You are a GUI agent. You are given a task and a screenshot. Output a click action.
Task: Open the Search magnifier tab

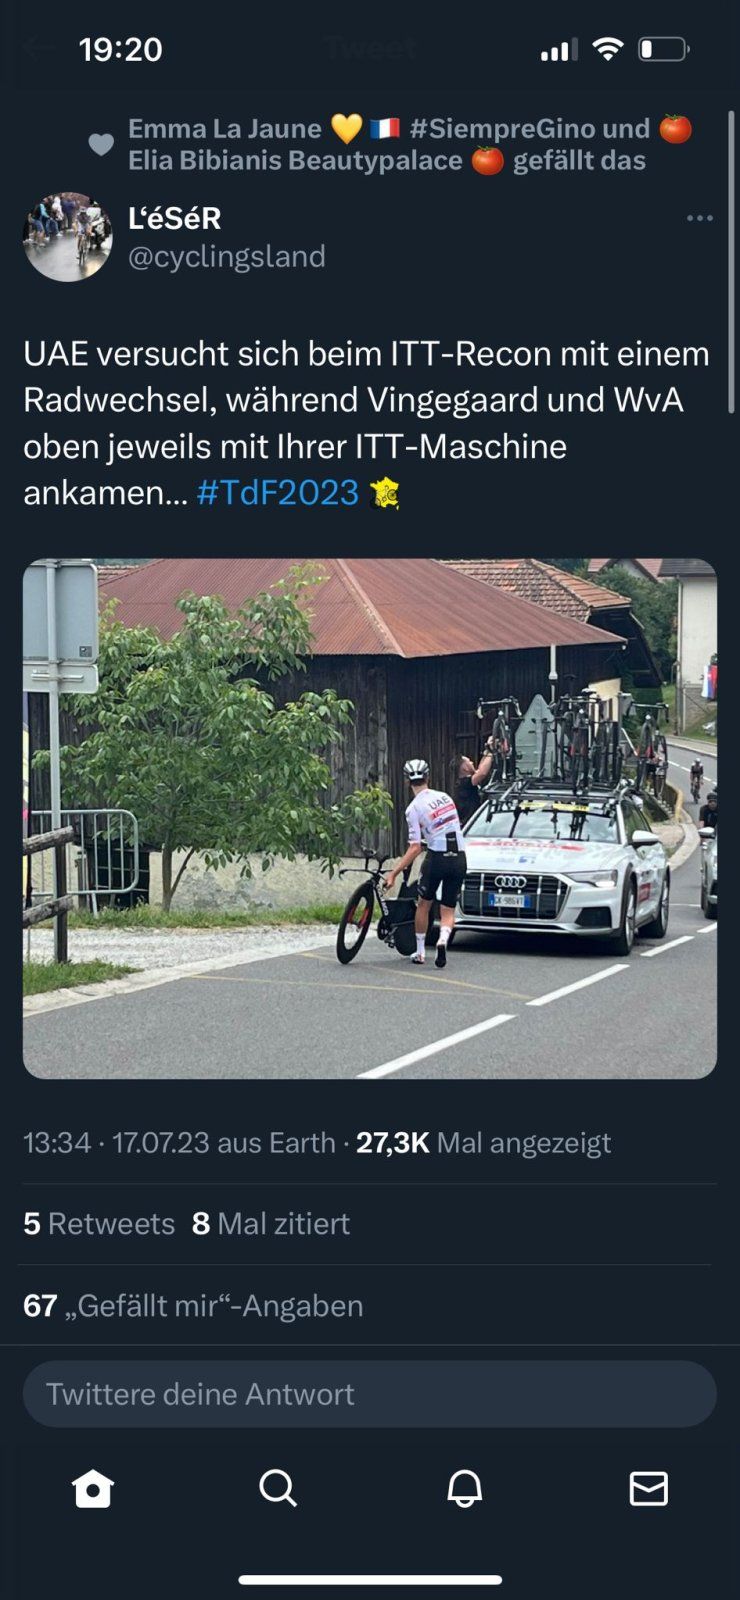tap(278, 1488)
